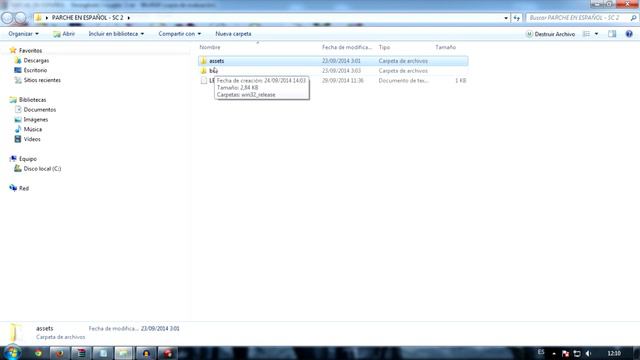The width and height of the screenshot is (640, 360).
Task: Change view with the view icon
Action: (x=586, y=34)
